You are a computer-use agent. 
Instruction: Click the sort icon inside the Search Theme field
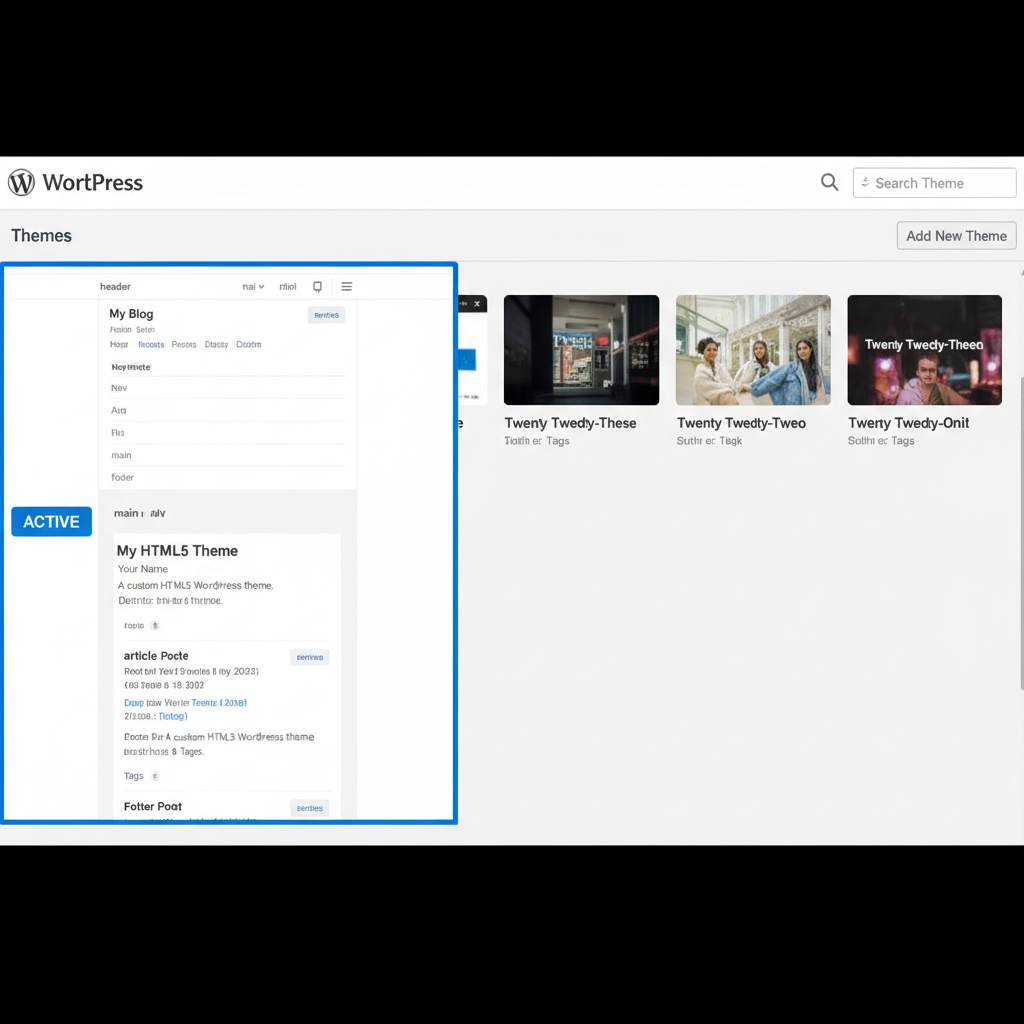(x=864, y=182)
